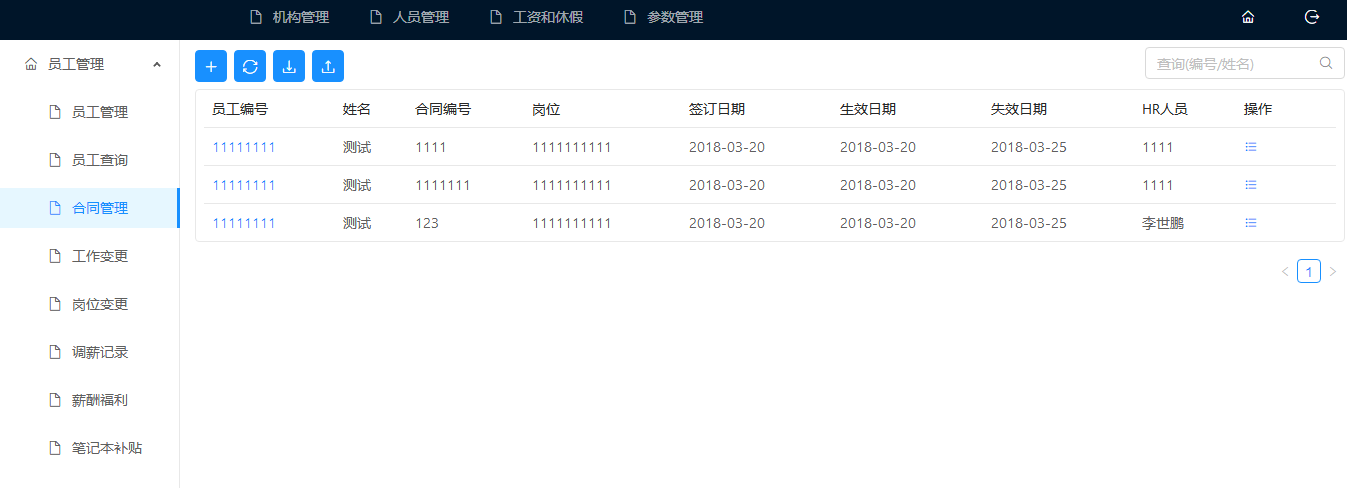Open the 人员管理 top menu
The height and width of the screenshot is (488, 1347).
[409, 17]
